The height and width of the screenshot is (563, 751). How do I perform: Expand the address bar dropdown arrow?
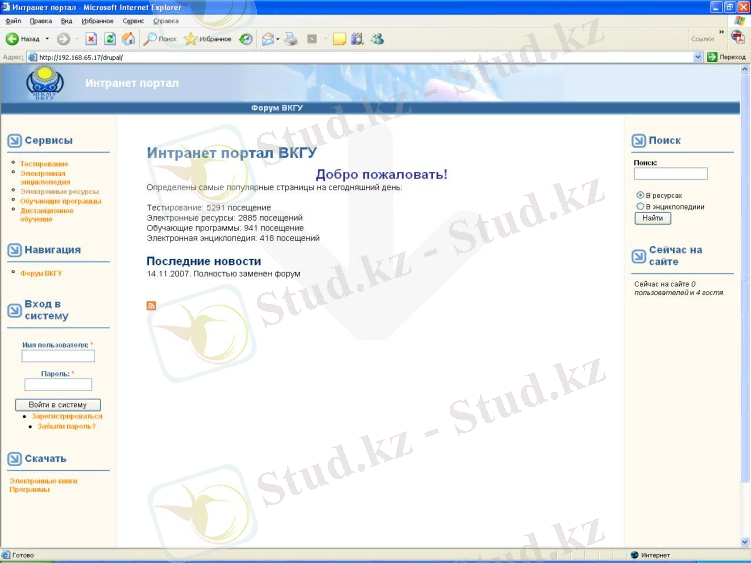pyautogui.click(x=698, y=57)
